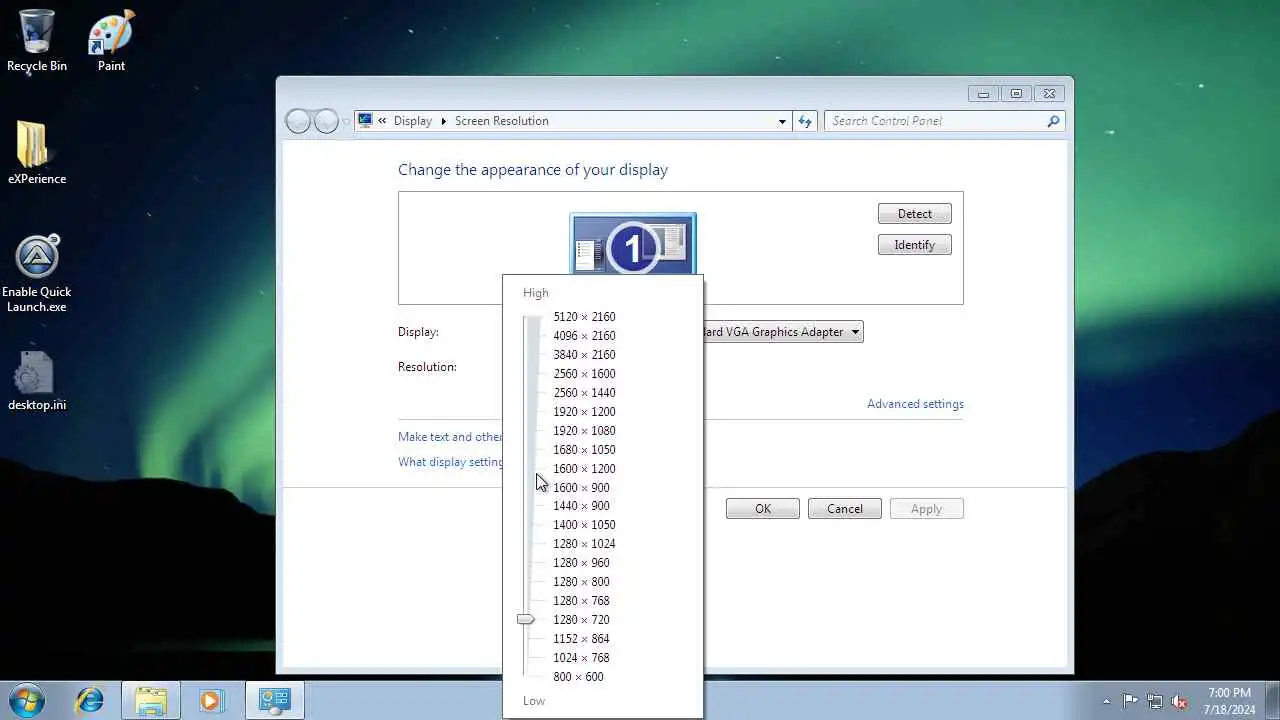This screenshot has height=720, width=1280.
Task: Open the Paint desktop shortcut
Action: coord(111,40)
